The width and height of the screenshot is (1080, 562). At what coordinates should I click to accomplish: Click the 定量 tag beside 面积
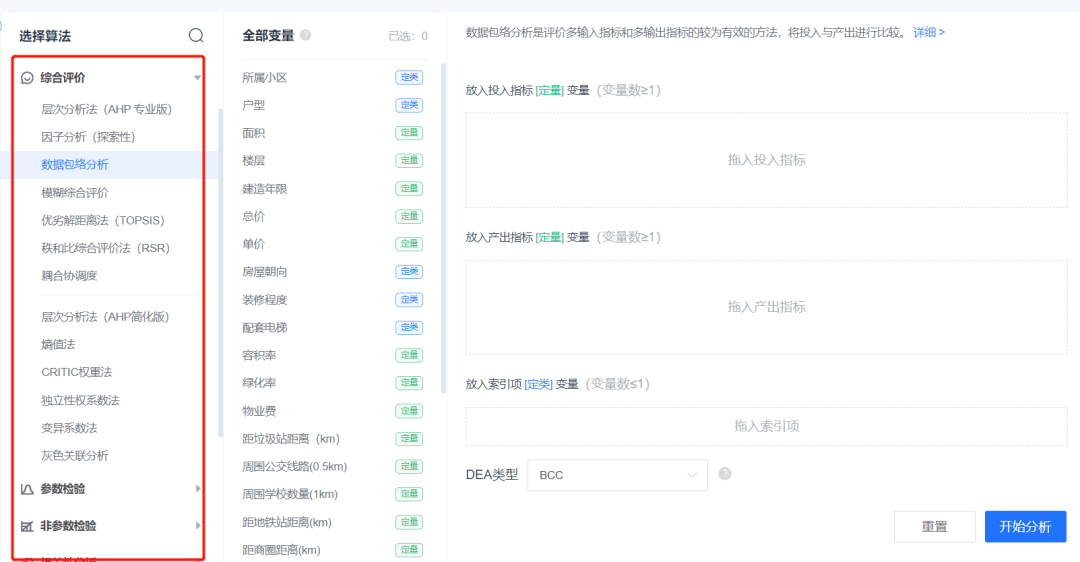pos(409,132)
